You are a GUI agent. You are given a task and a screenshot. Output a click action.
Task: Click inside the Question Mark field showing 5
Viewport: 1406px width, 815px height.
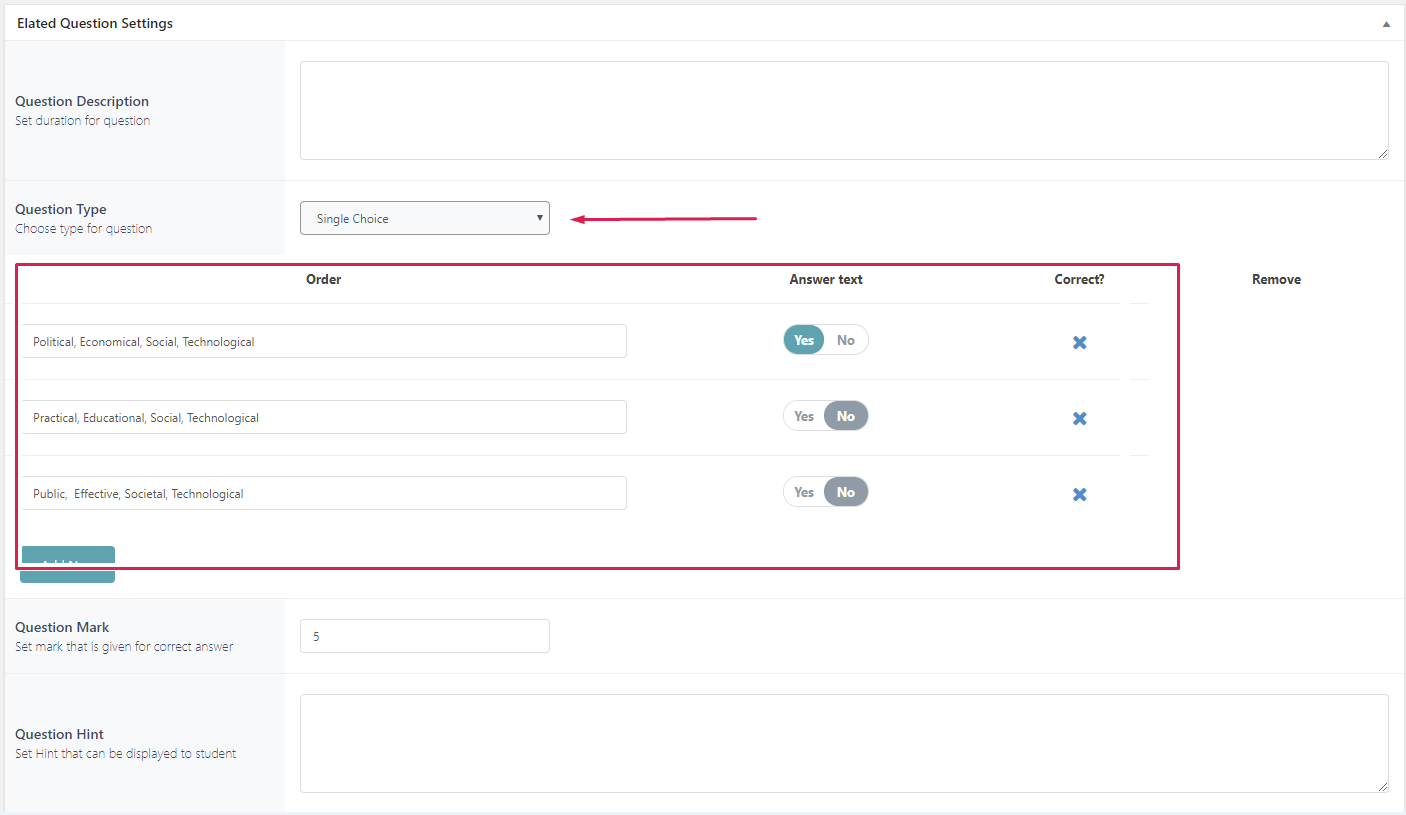tap(424, 636)
